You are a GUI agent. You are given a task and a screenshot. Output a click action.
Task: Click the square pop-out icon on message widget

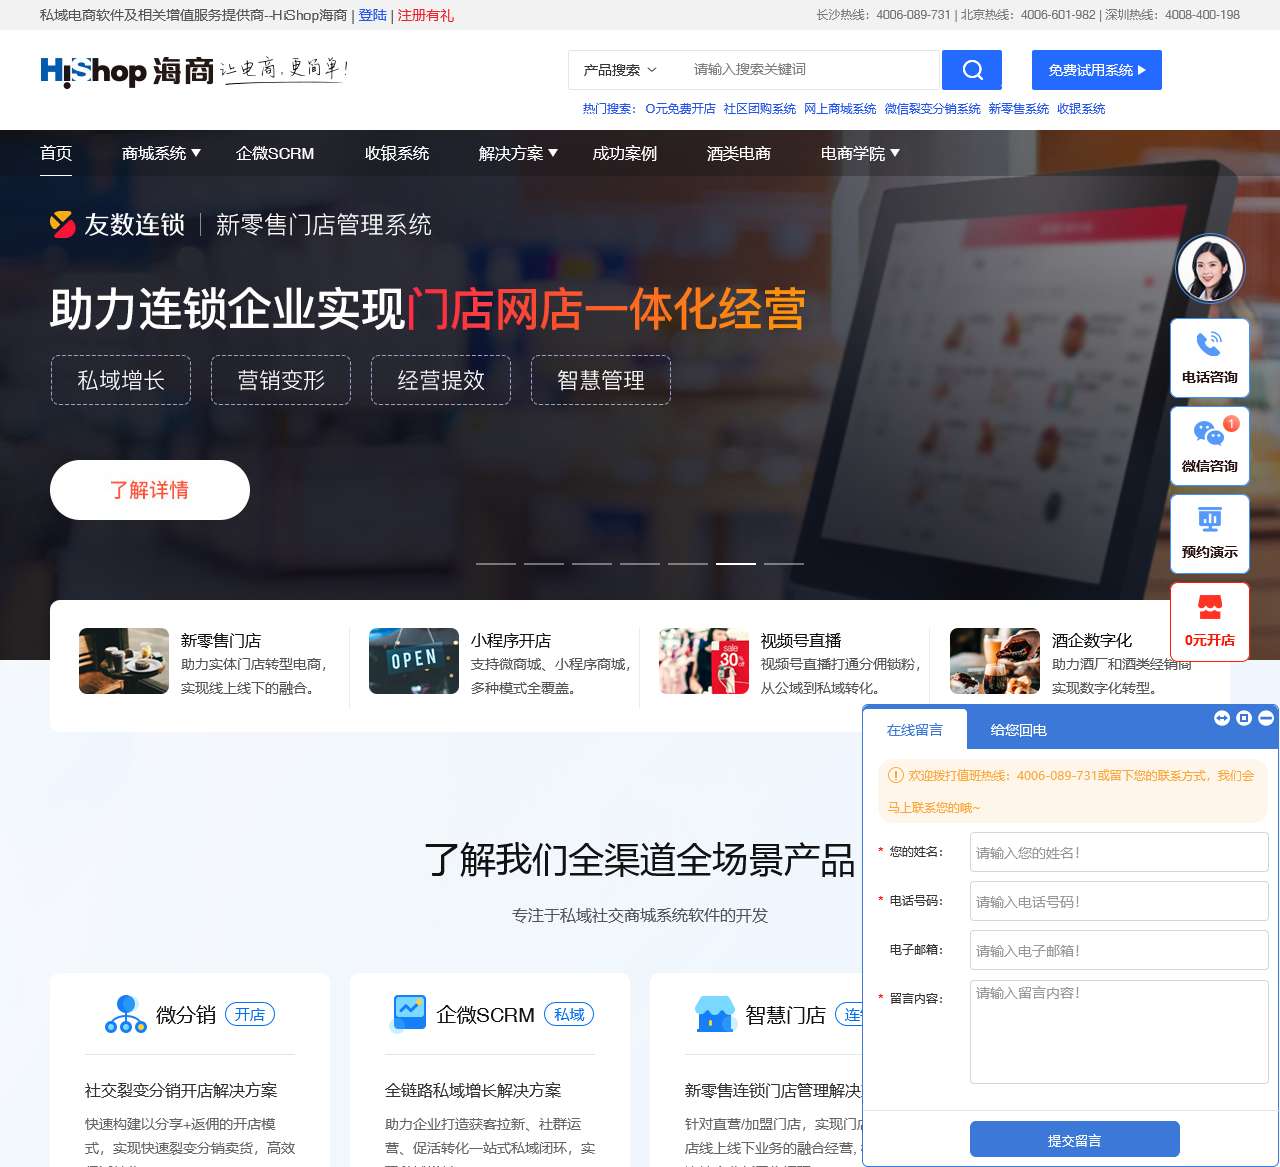coord(1244,718)
